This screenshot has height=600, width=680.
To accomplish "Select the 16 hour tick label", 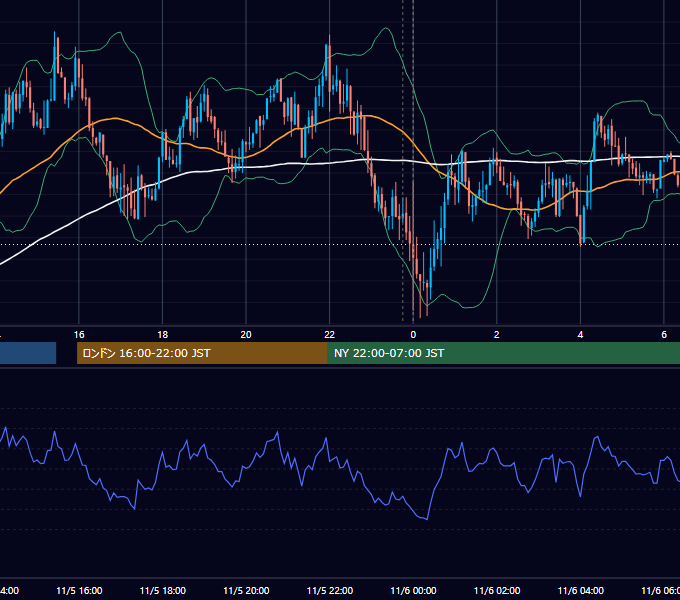I will [x=79, y=334].
